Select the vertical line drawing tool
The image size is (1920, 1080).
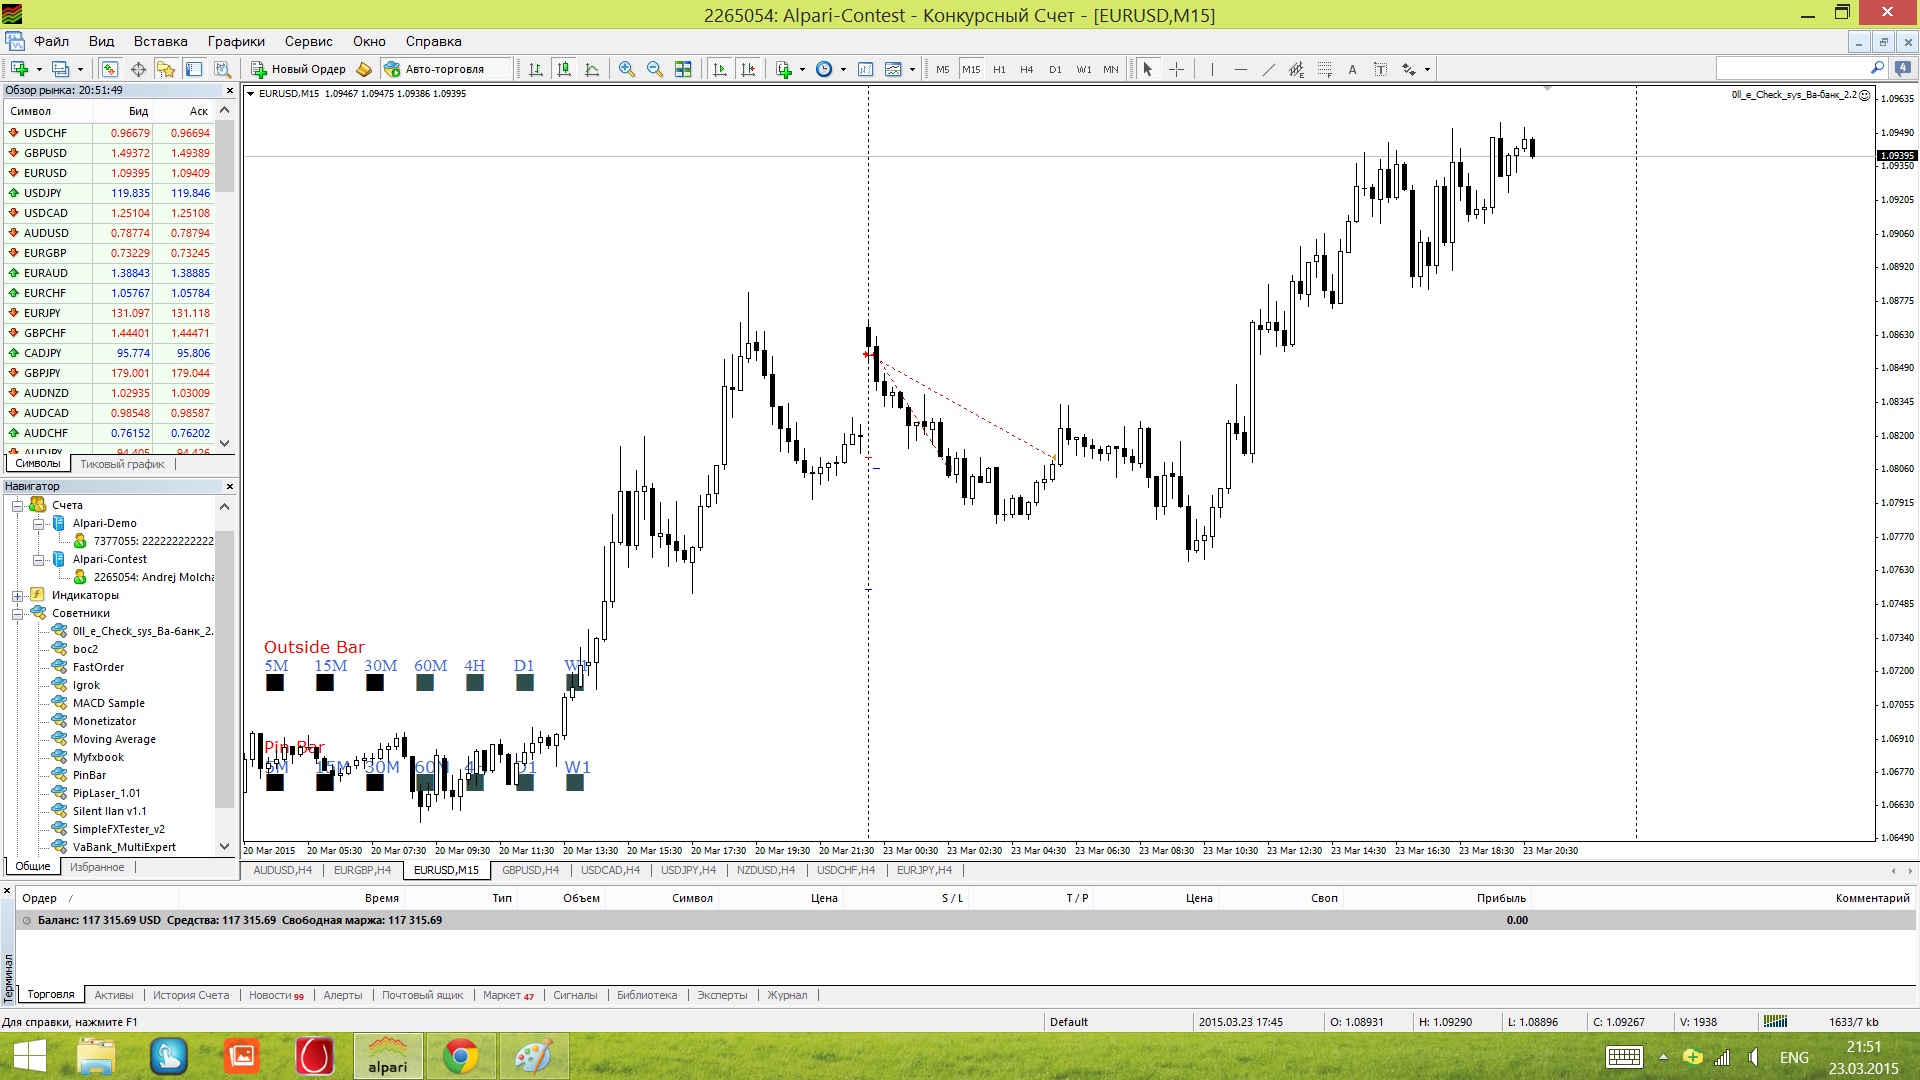pyautogui.click(x=1212, y=69)
